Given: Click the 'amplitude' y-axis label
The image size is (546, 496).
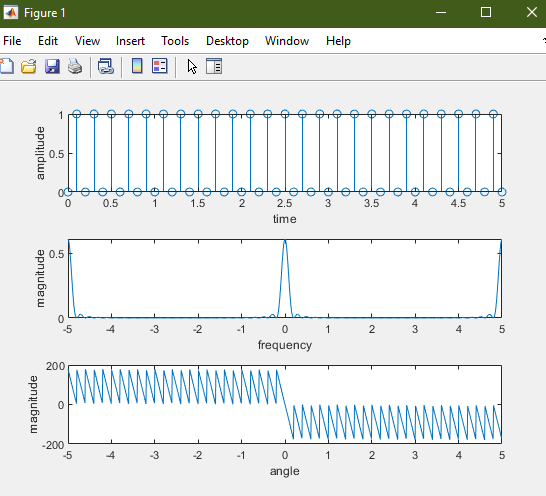Looking at the screenshot, I should [40, 153].
